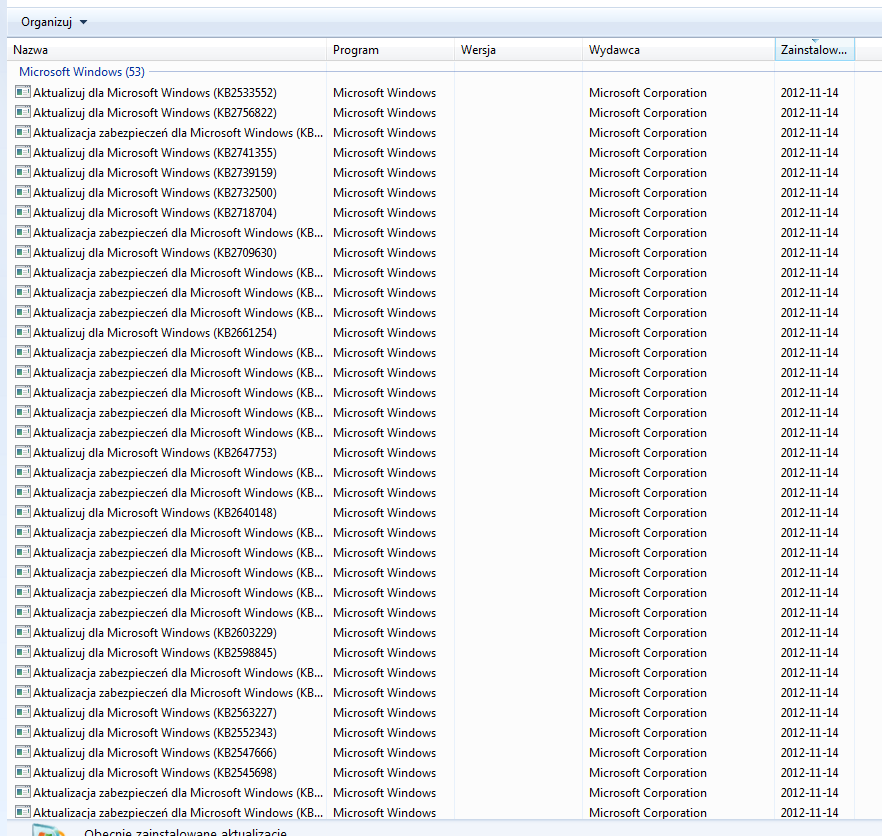The image size is (882, 836).
Task: Click the update icon beside KB2732500
Action: (22, 192)
